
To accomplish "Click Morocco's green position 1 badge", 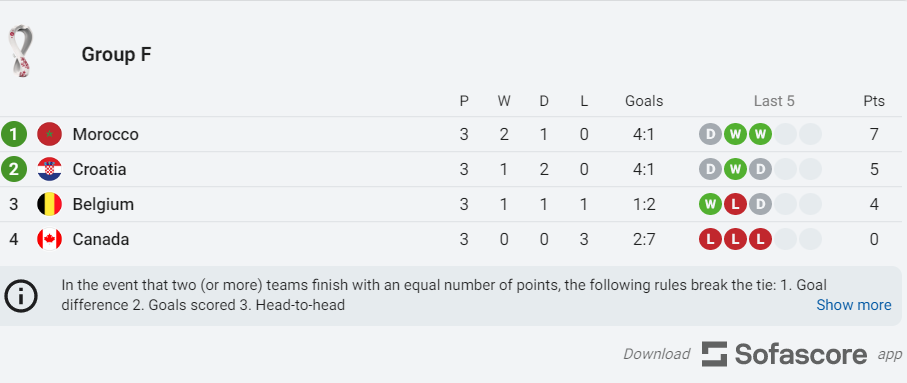I will 14,134.
